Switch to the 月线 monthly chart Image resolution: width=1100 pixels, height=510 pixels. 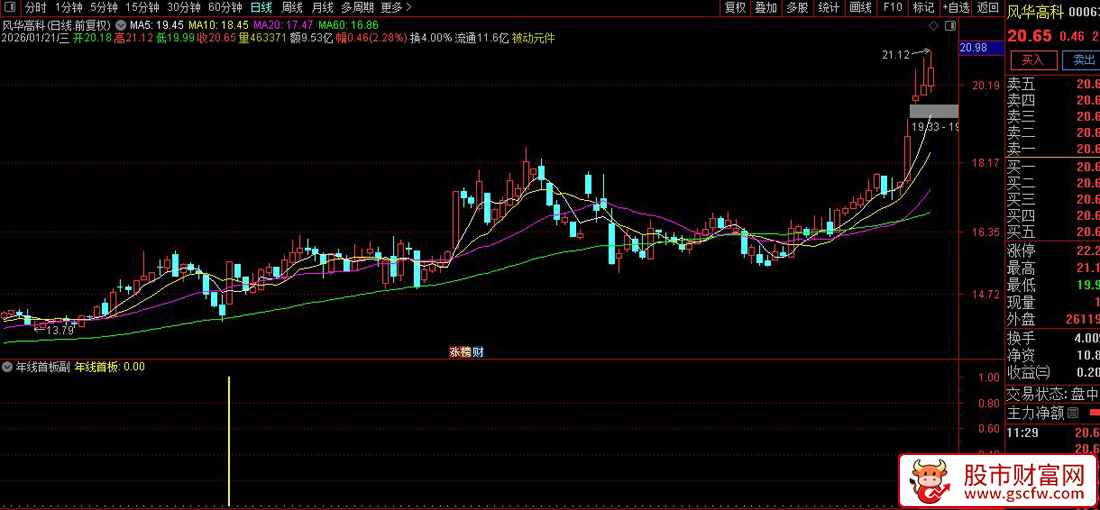pyautogui.click(x=322, y=8)
